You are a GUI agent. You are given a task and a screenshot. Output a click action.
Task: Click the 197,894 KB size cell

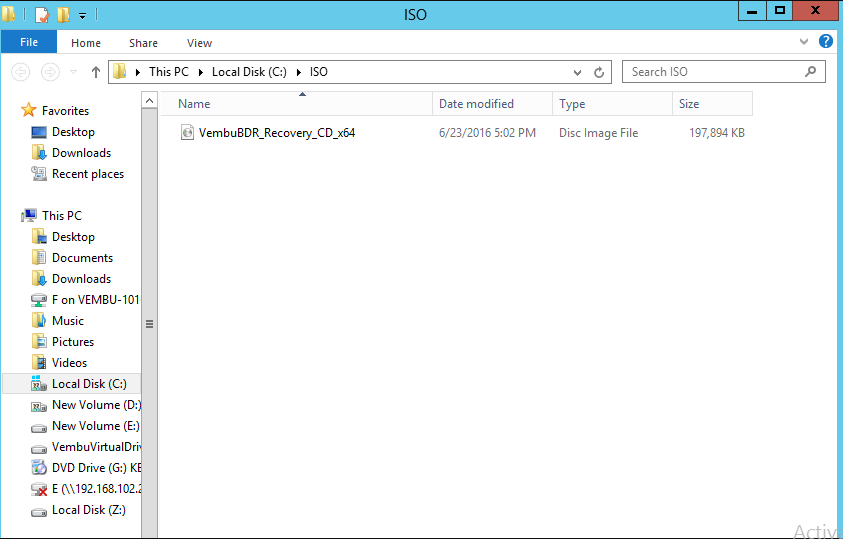[717, 133]
